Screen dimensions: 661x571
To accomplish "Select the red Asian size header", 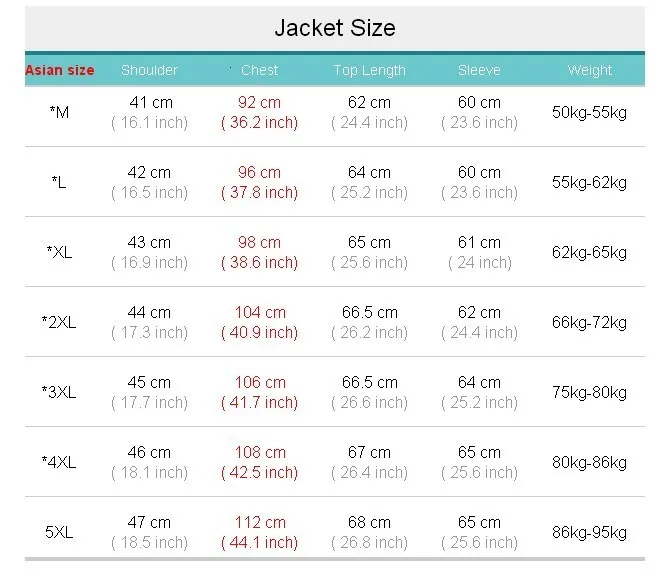I will (x=60, y=70).
